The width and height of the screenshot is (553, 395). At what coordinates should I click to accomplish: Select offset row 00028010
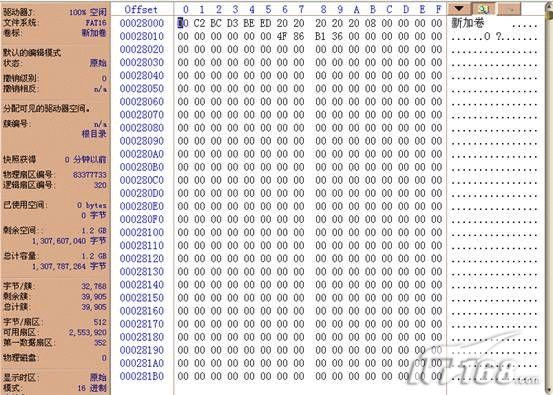142,36
